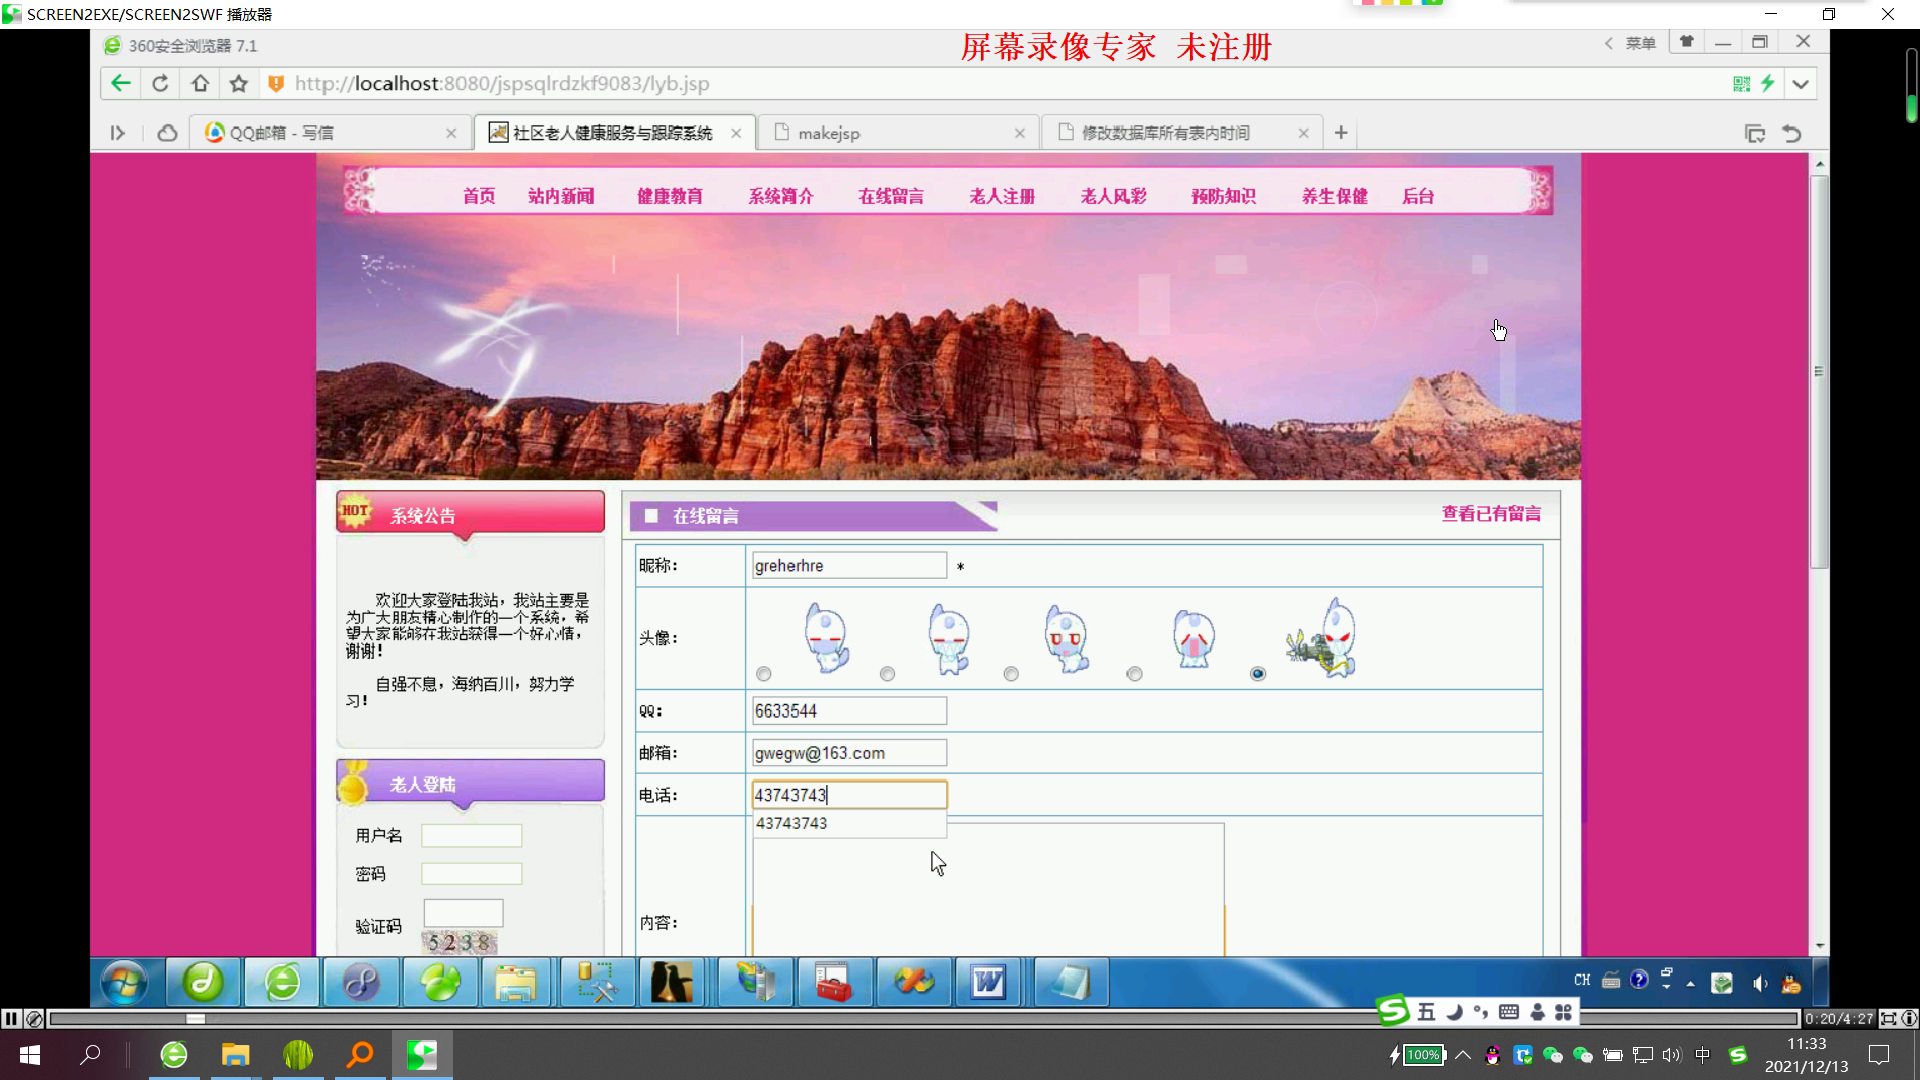Select the second avatar radio button

tap(887, 674)
